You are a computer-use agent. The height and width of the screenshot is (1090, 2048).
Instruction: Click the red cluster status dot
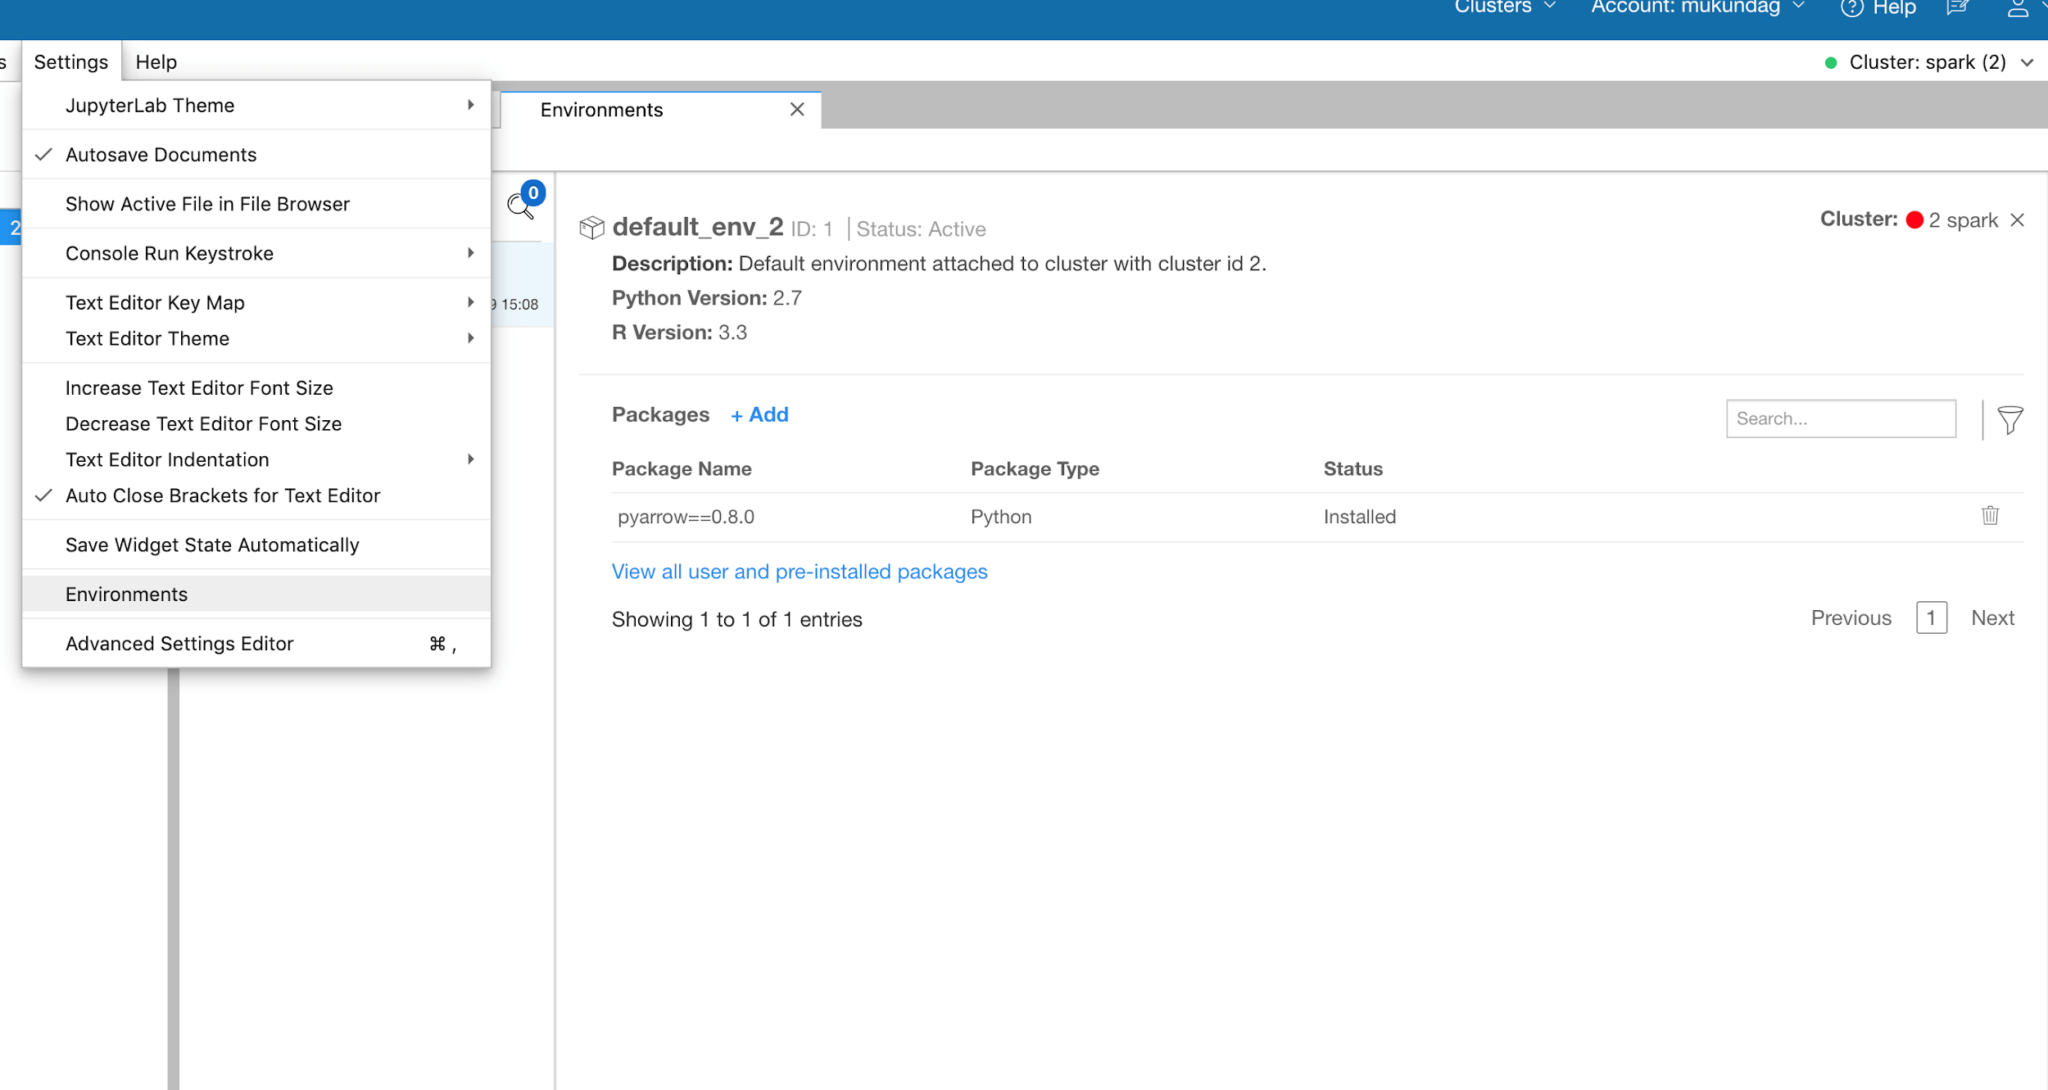(x=1915, y=220)
